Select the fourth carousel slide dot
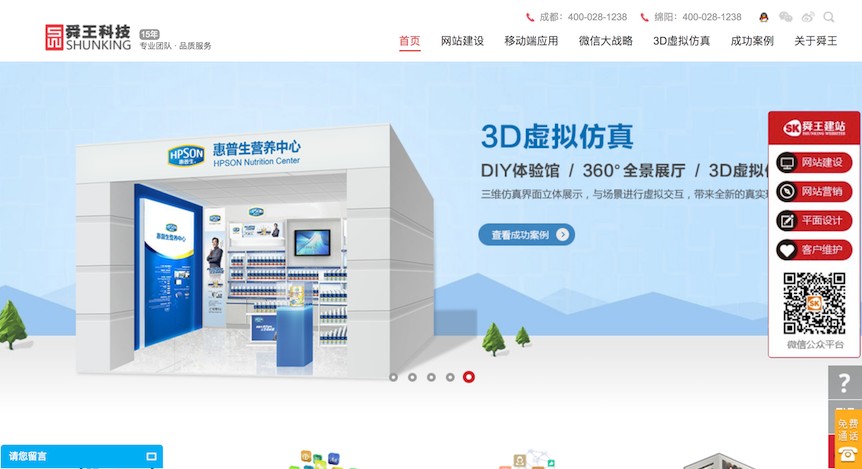 point(450,377)
